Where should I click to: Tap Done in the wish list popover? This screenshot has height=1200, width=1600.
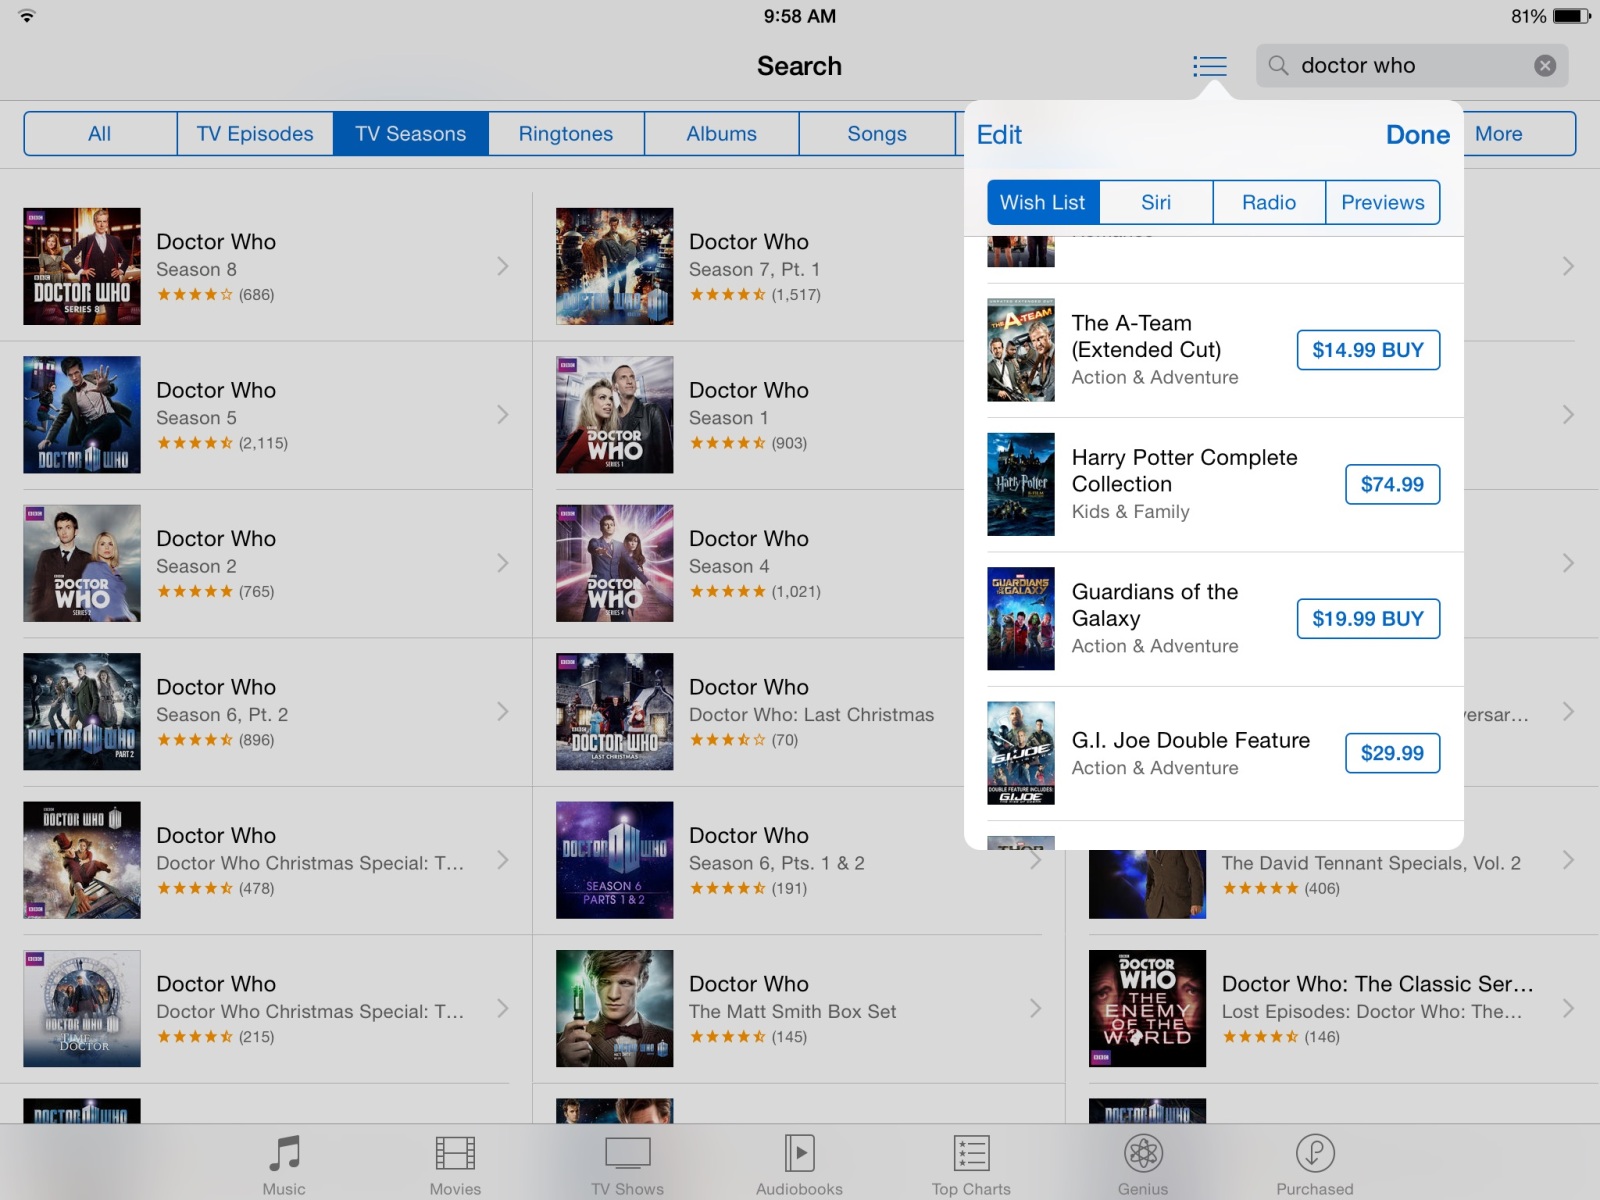(1417, 135)
